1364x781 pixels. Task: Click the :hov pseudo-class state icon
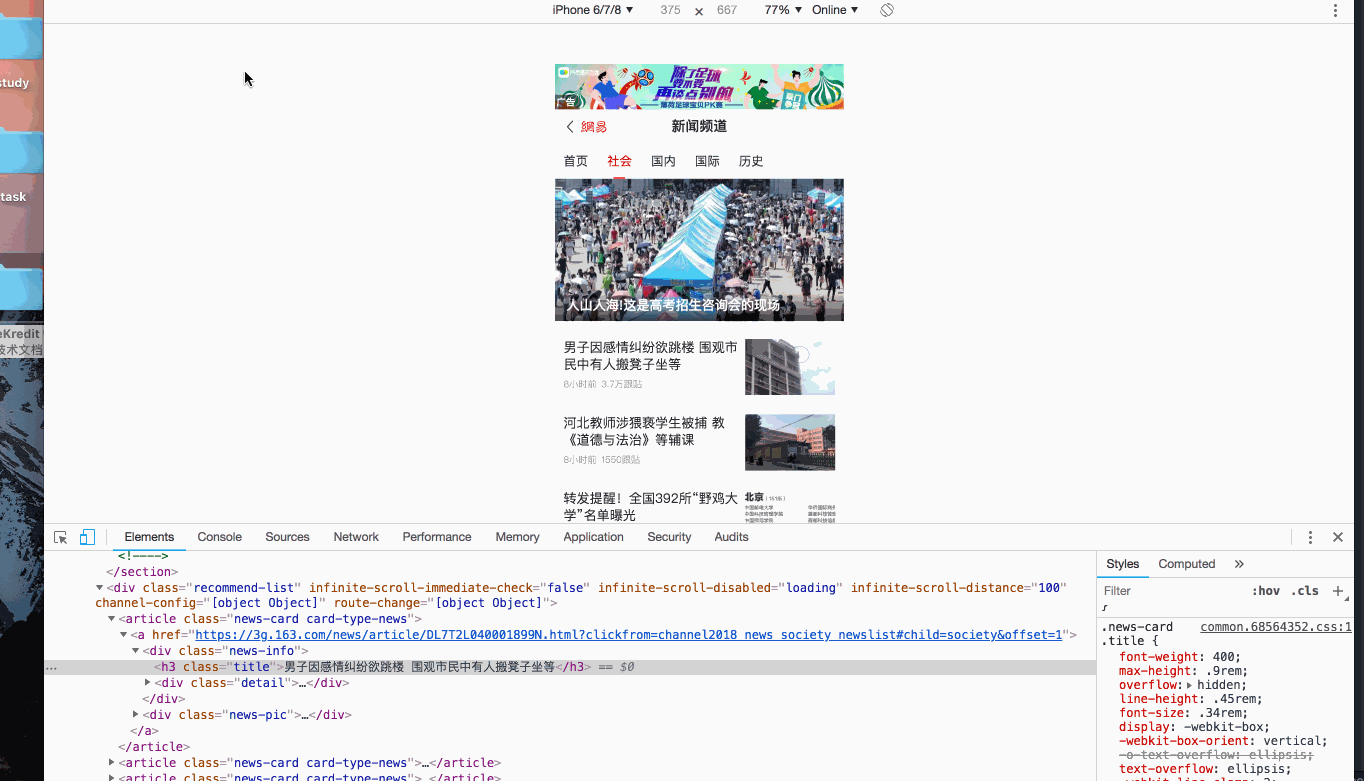(x=1266, y=590)
